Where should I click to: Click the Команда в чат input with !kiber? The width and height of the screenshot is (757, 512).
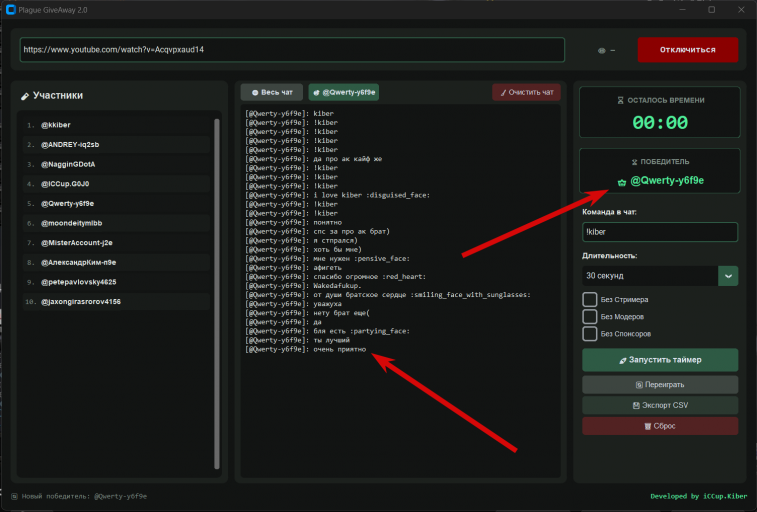click(660, 232)
